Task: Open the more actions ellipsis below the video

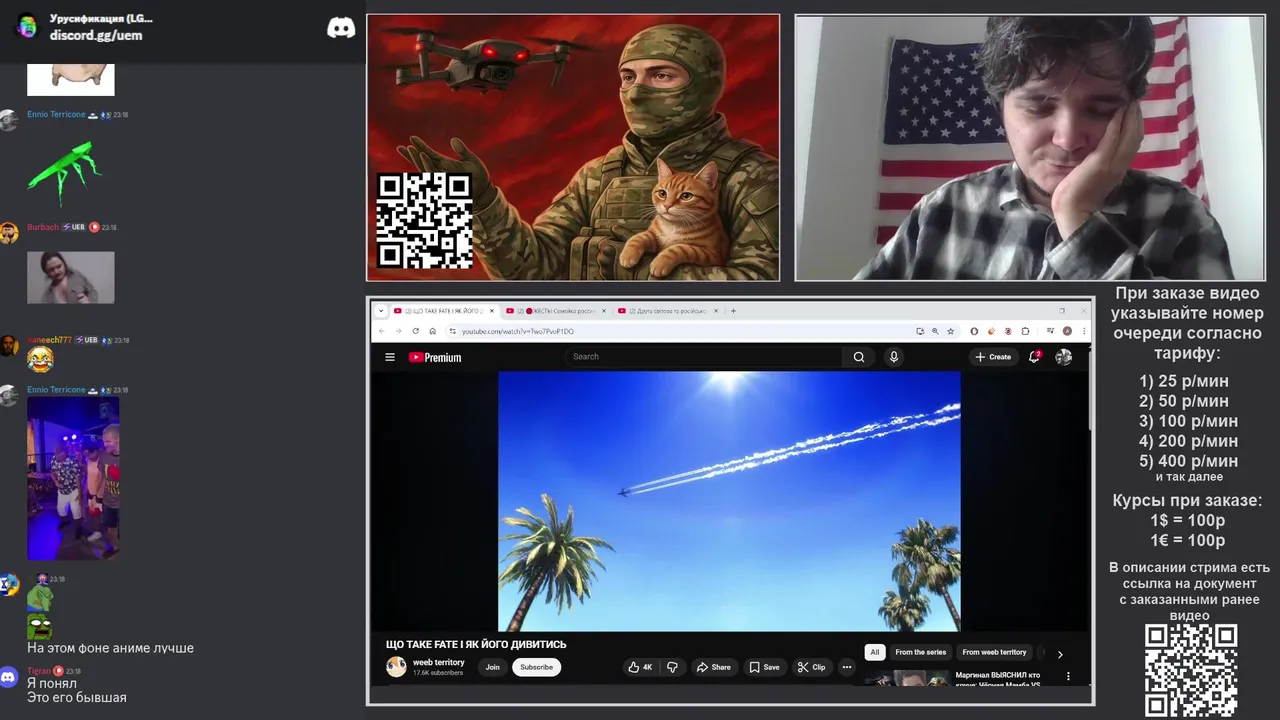Action: [847, 667]
